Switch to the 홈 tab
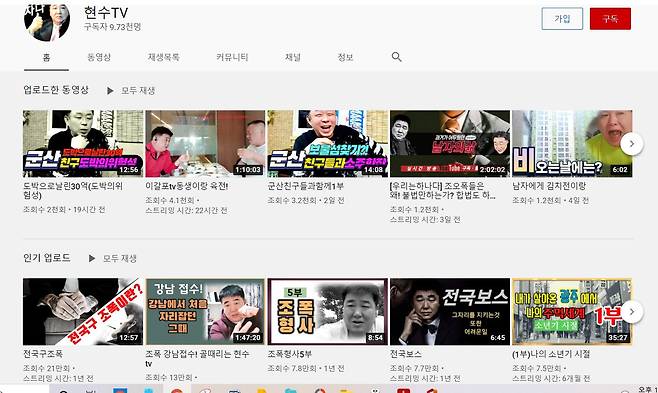 (46, 57)
